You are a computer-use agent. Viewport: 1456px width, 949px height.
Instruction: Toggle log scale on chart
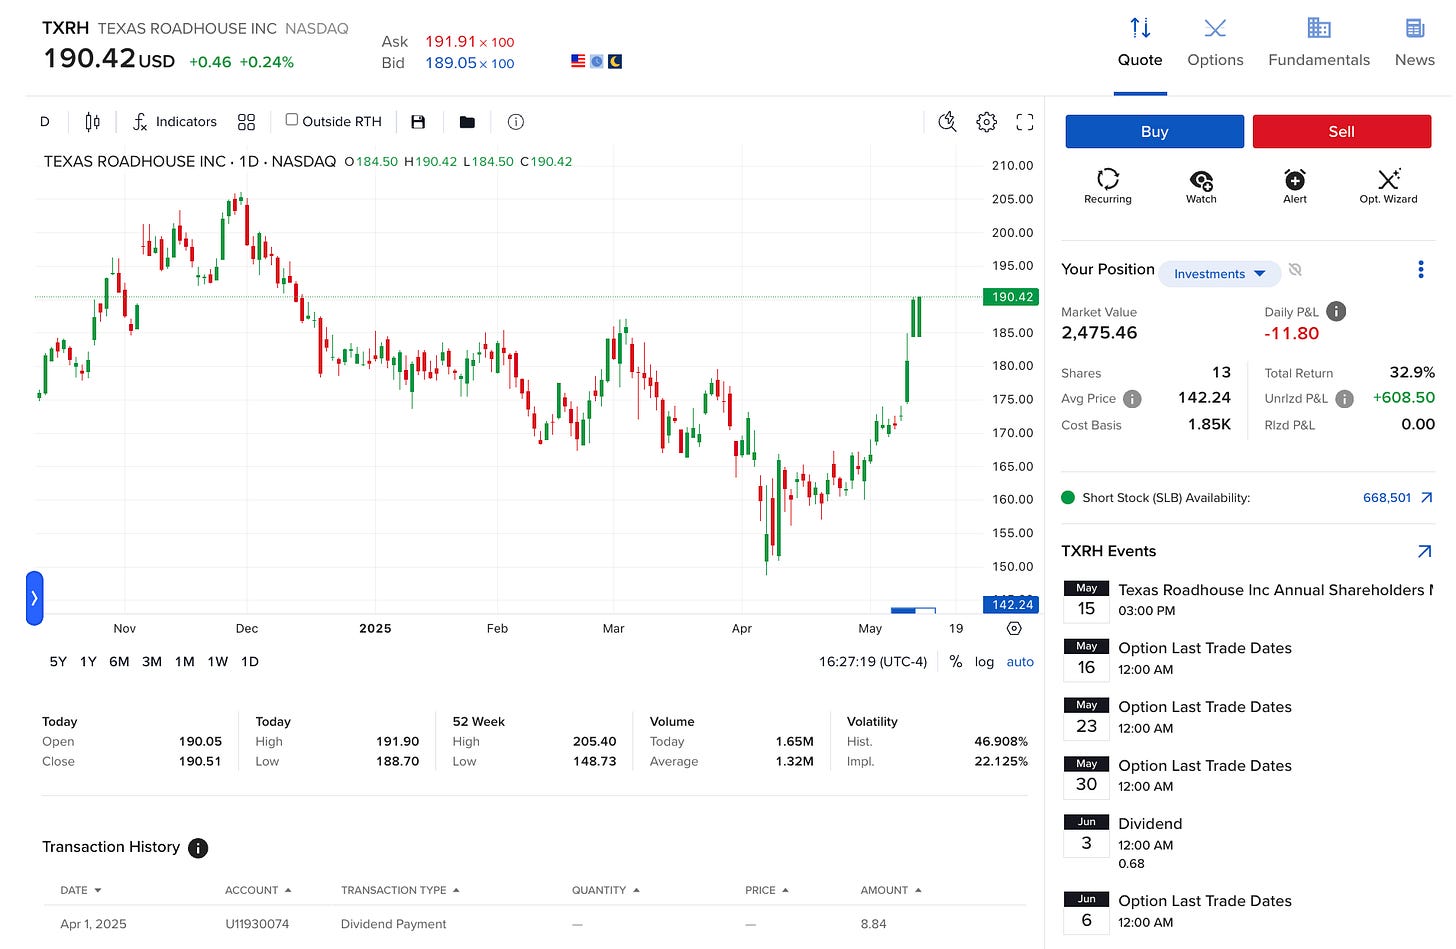pos(984,662)
